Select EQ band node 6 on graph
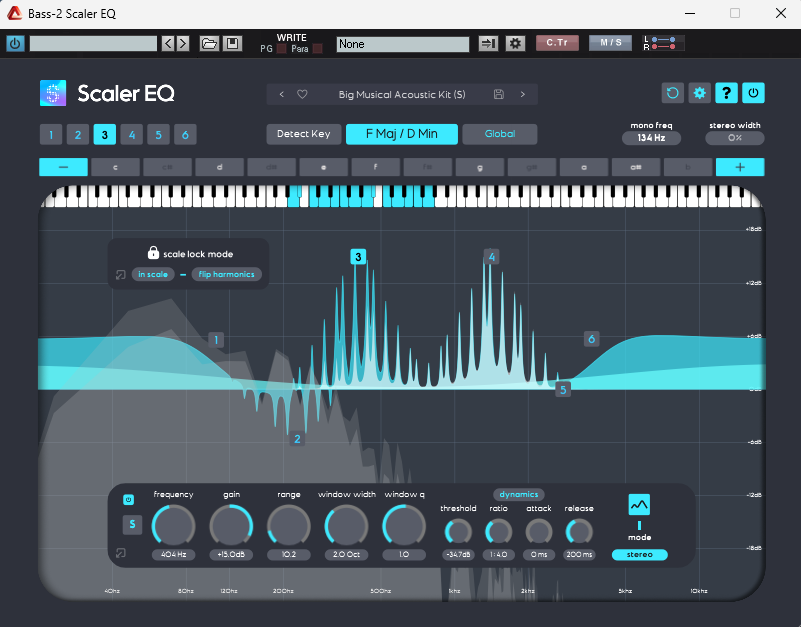Screen dimensions: 801x627 coord(592,339)
